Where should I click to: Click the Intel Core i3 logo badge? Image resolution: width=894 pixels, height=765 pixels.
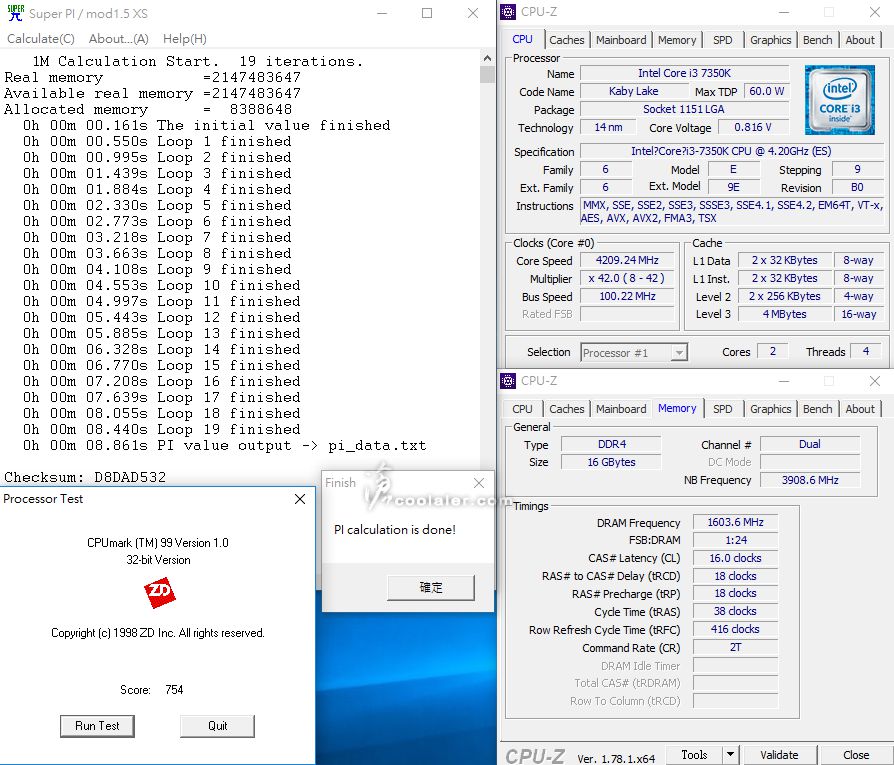click(838, 100)
